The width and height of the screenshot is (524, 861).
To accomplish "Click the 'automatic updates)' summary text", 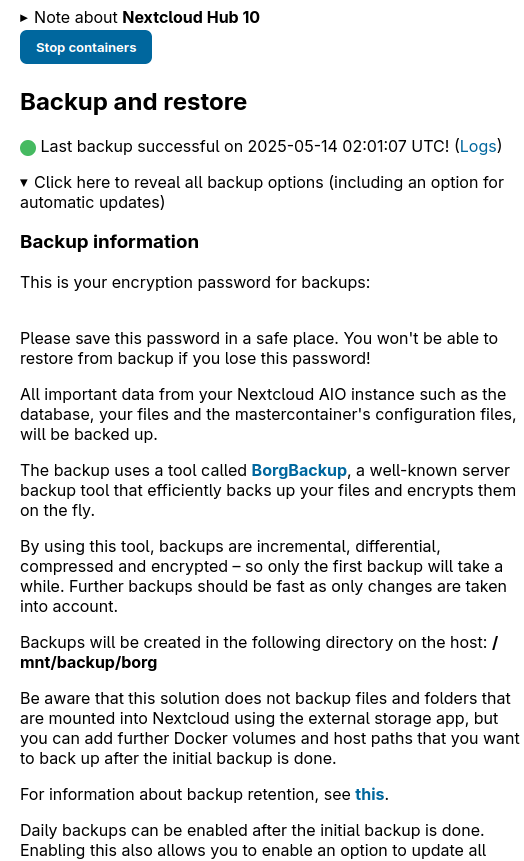I will pyautogui.click(x=92, y=203).
